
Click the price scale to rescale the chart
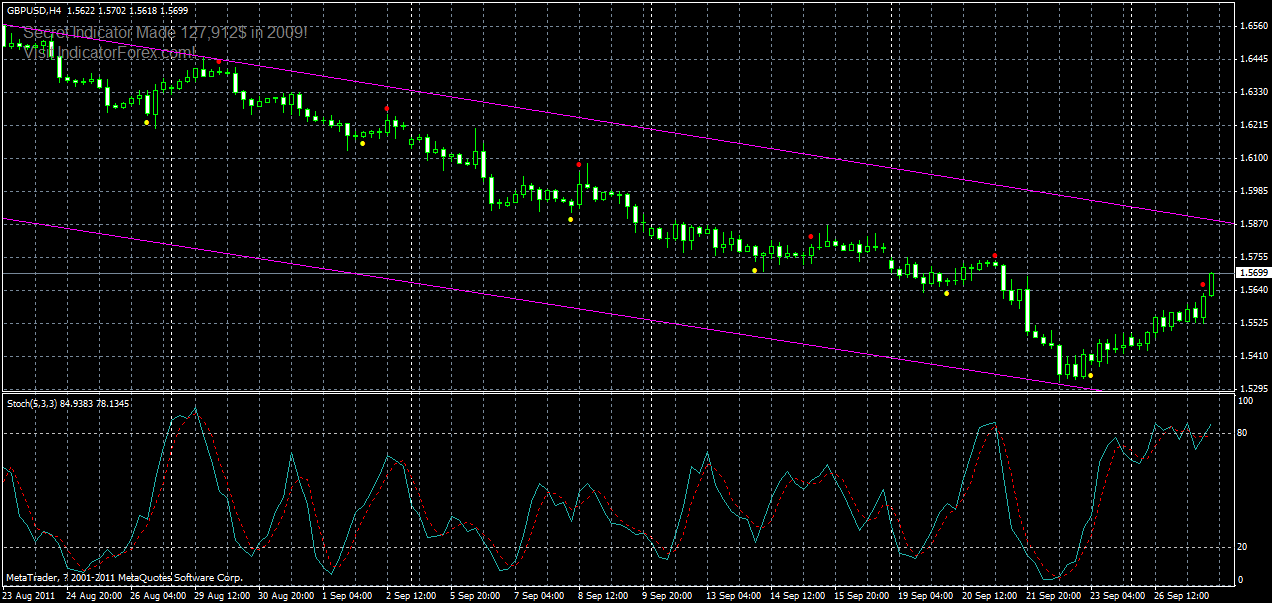tap(1250, 200)
